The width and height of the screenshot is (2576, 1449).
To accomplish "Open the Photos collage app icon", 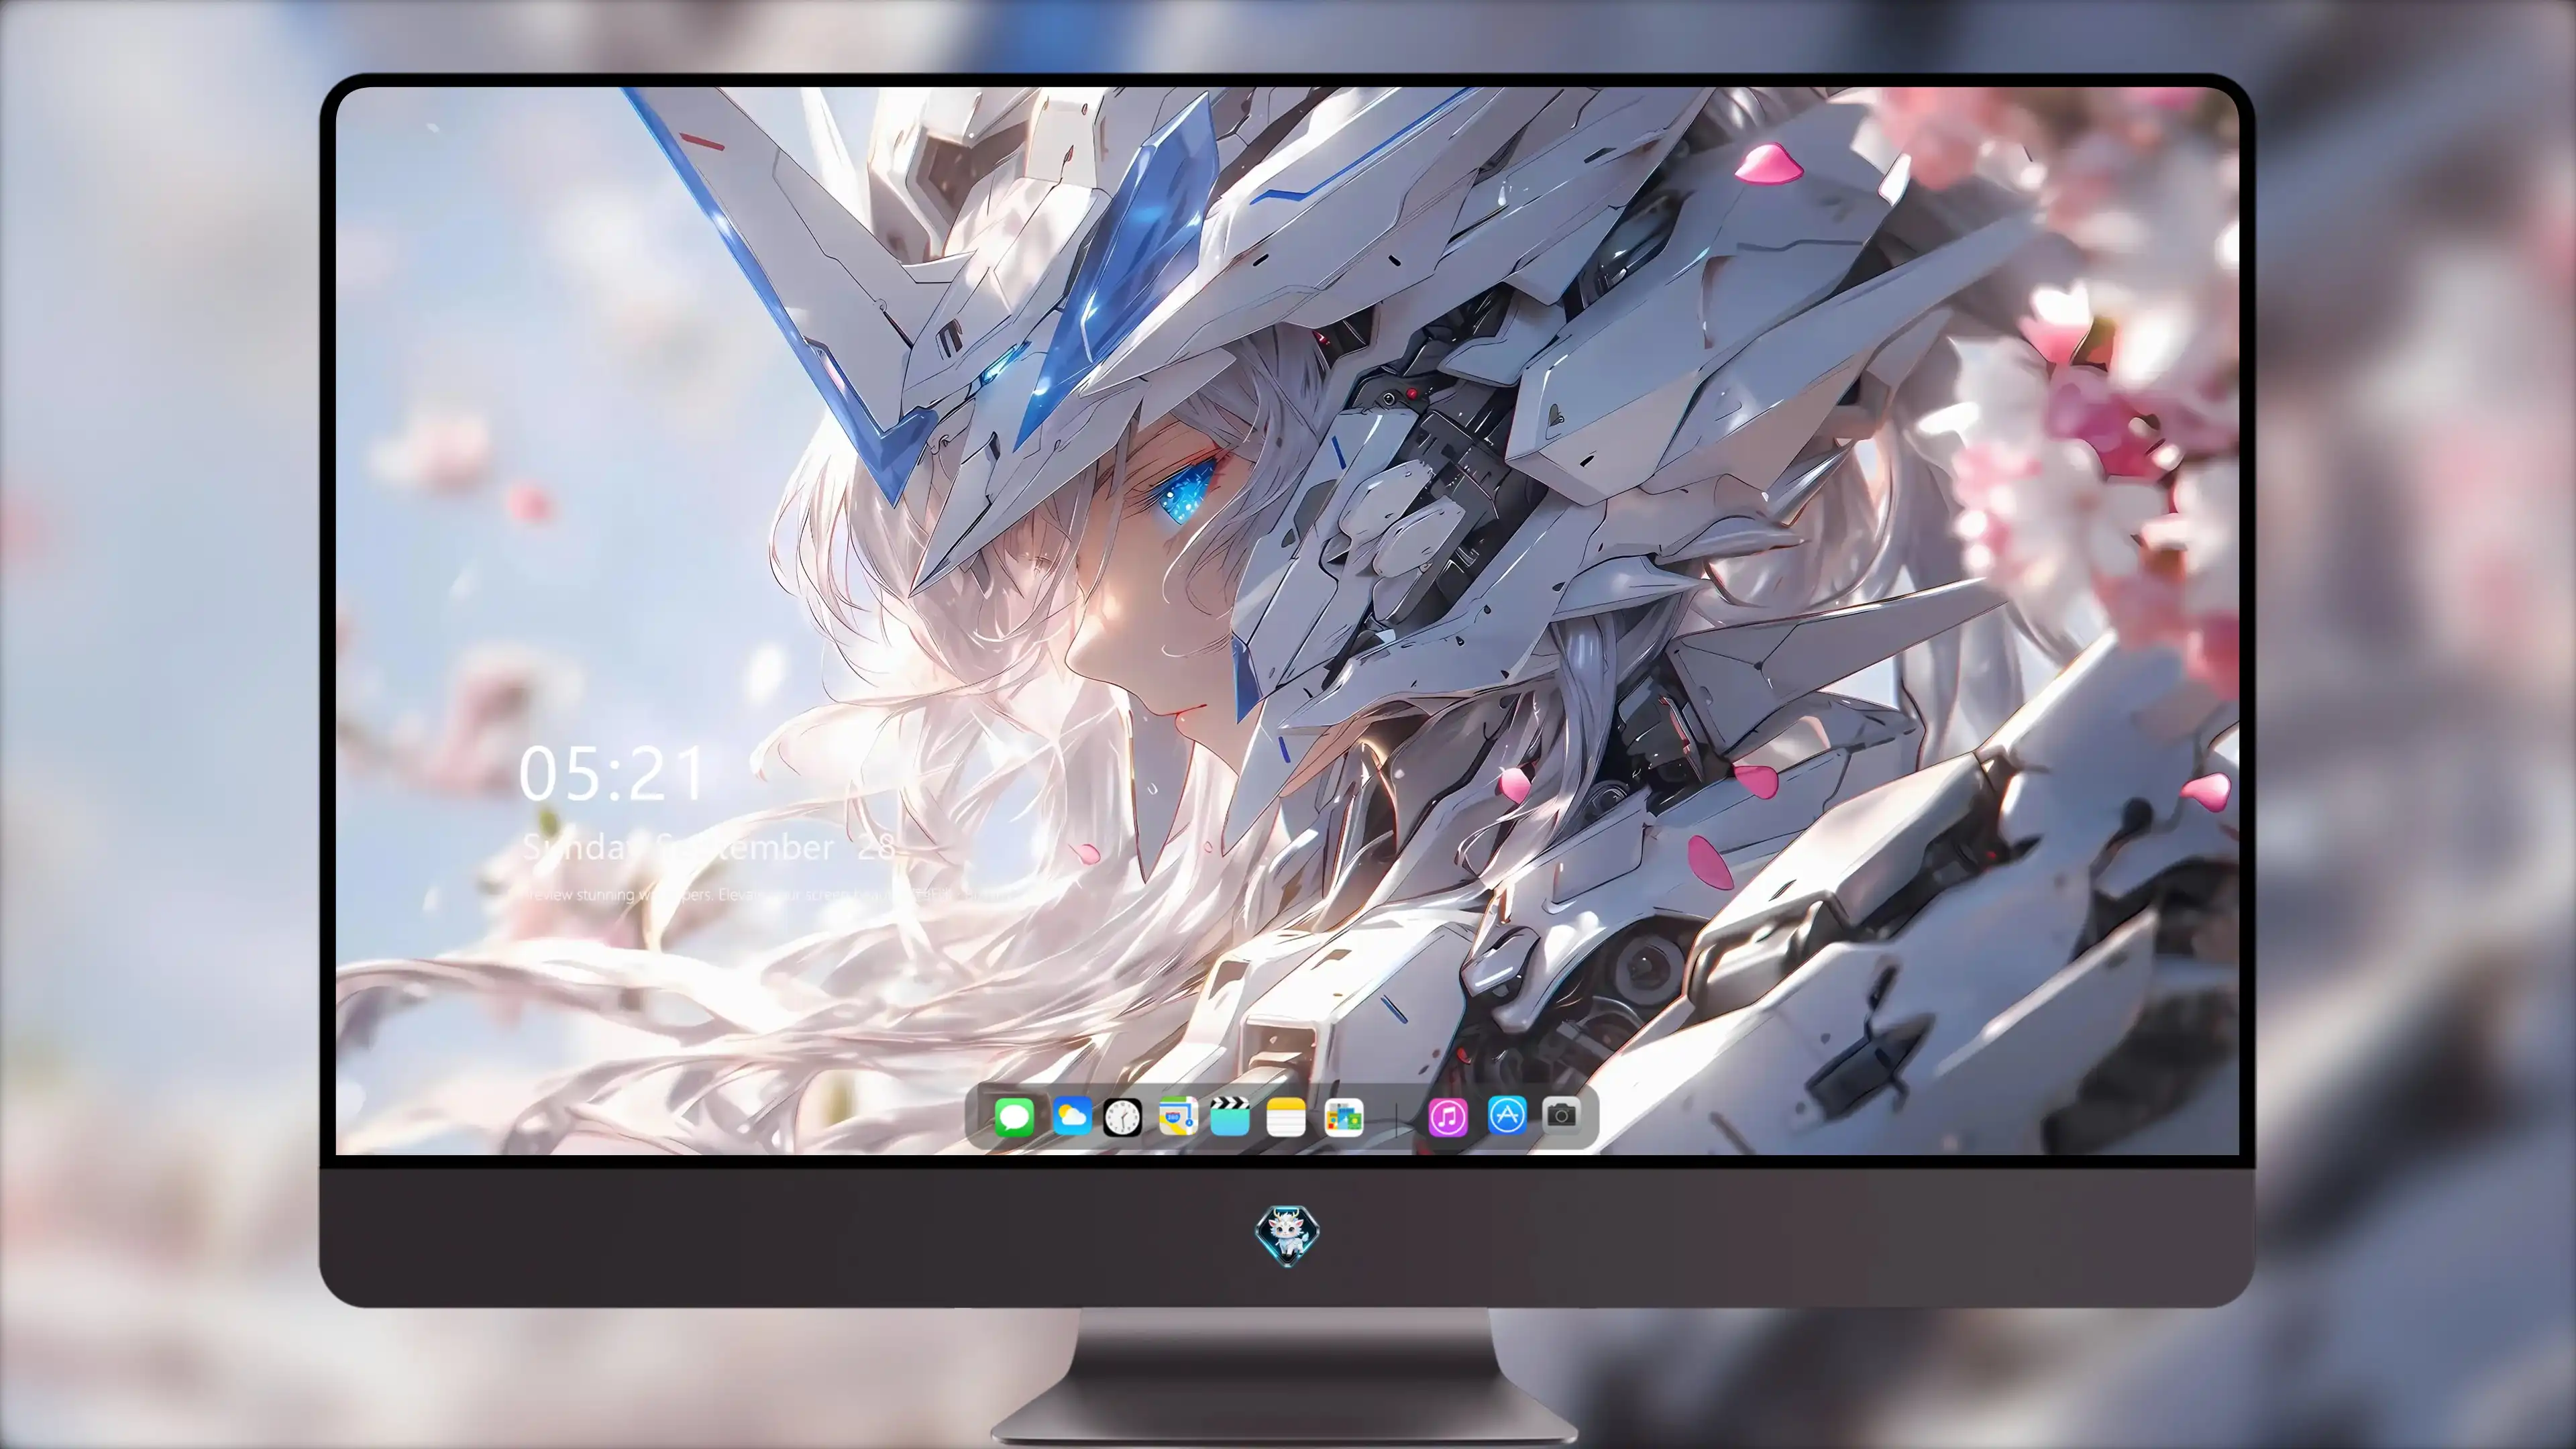I will (x=1343, y=1117).
